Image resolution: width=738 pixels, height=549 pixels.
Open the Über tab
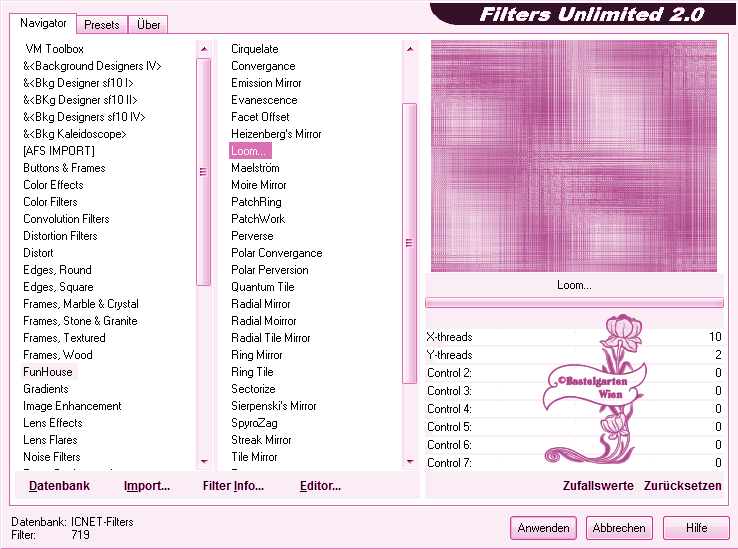pos(148,24)
